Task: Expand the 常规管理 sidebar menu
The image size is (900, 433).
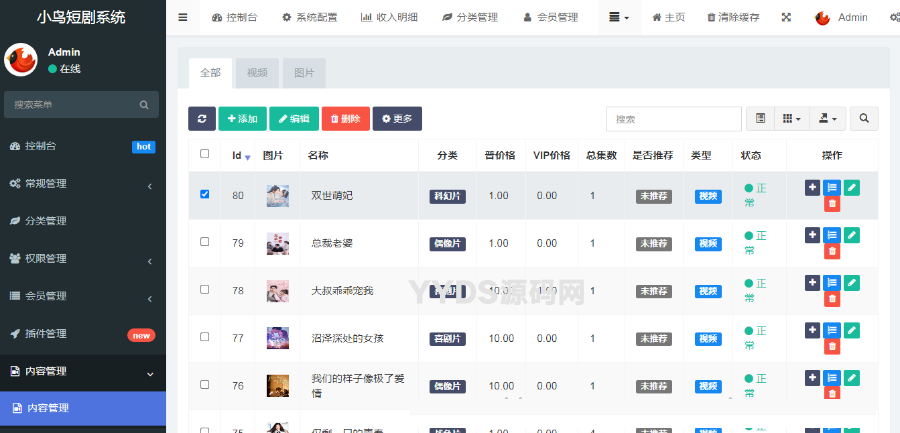Action: point(82,184)
